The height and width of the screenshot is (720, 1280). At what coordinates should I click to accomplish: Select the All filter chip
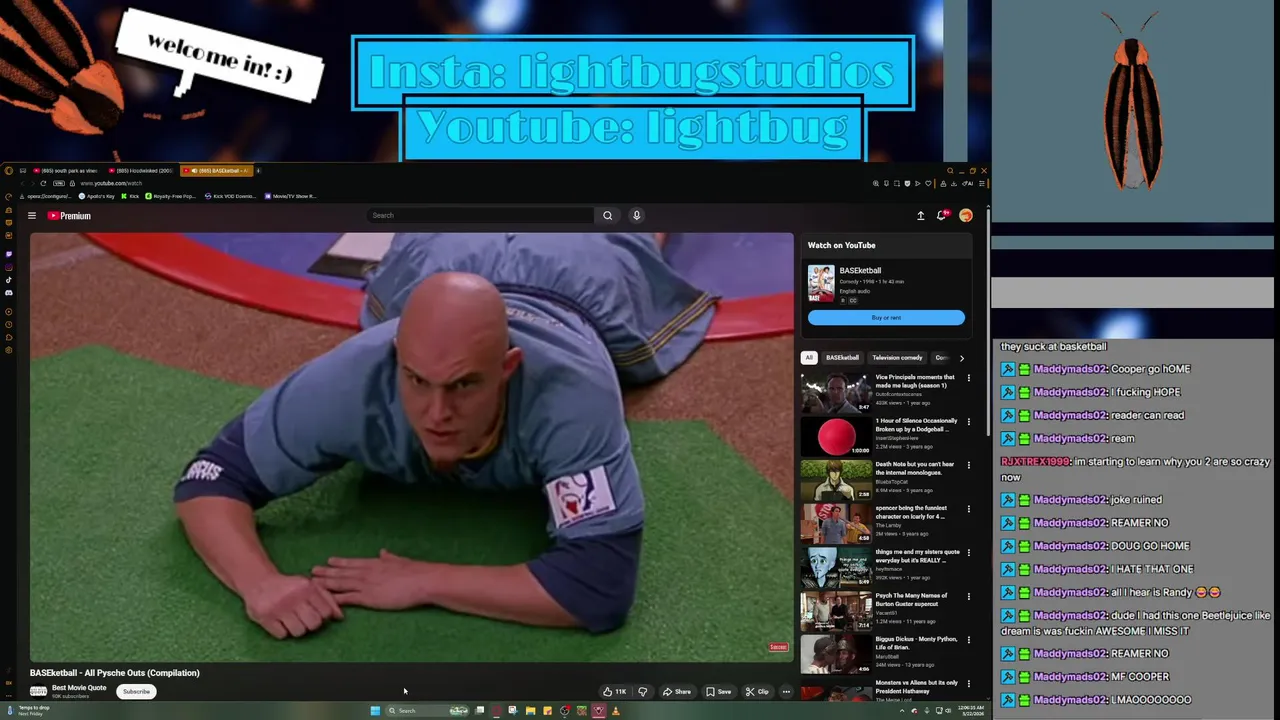(809, 357)
